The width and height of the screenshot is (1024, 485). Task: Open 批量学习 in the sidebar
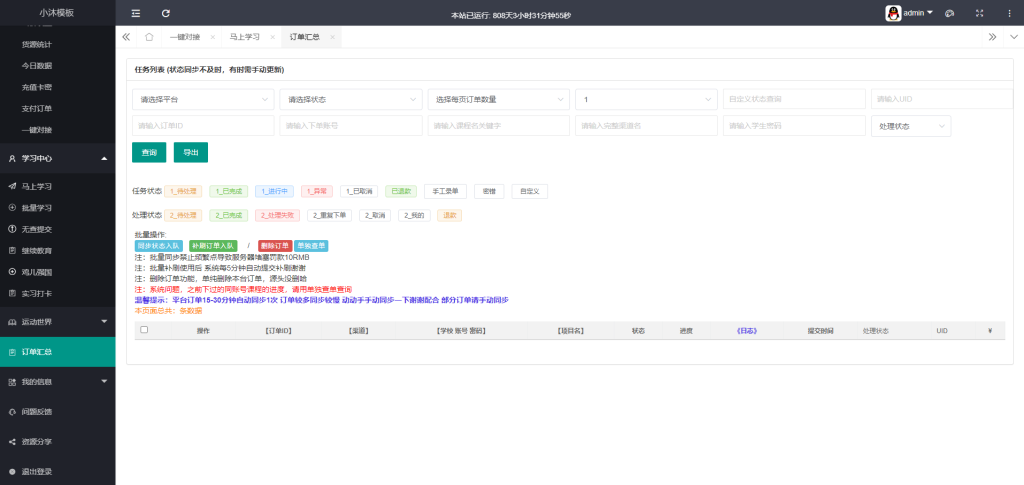point(37,207)
